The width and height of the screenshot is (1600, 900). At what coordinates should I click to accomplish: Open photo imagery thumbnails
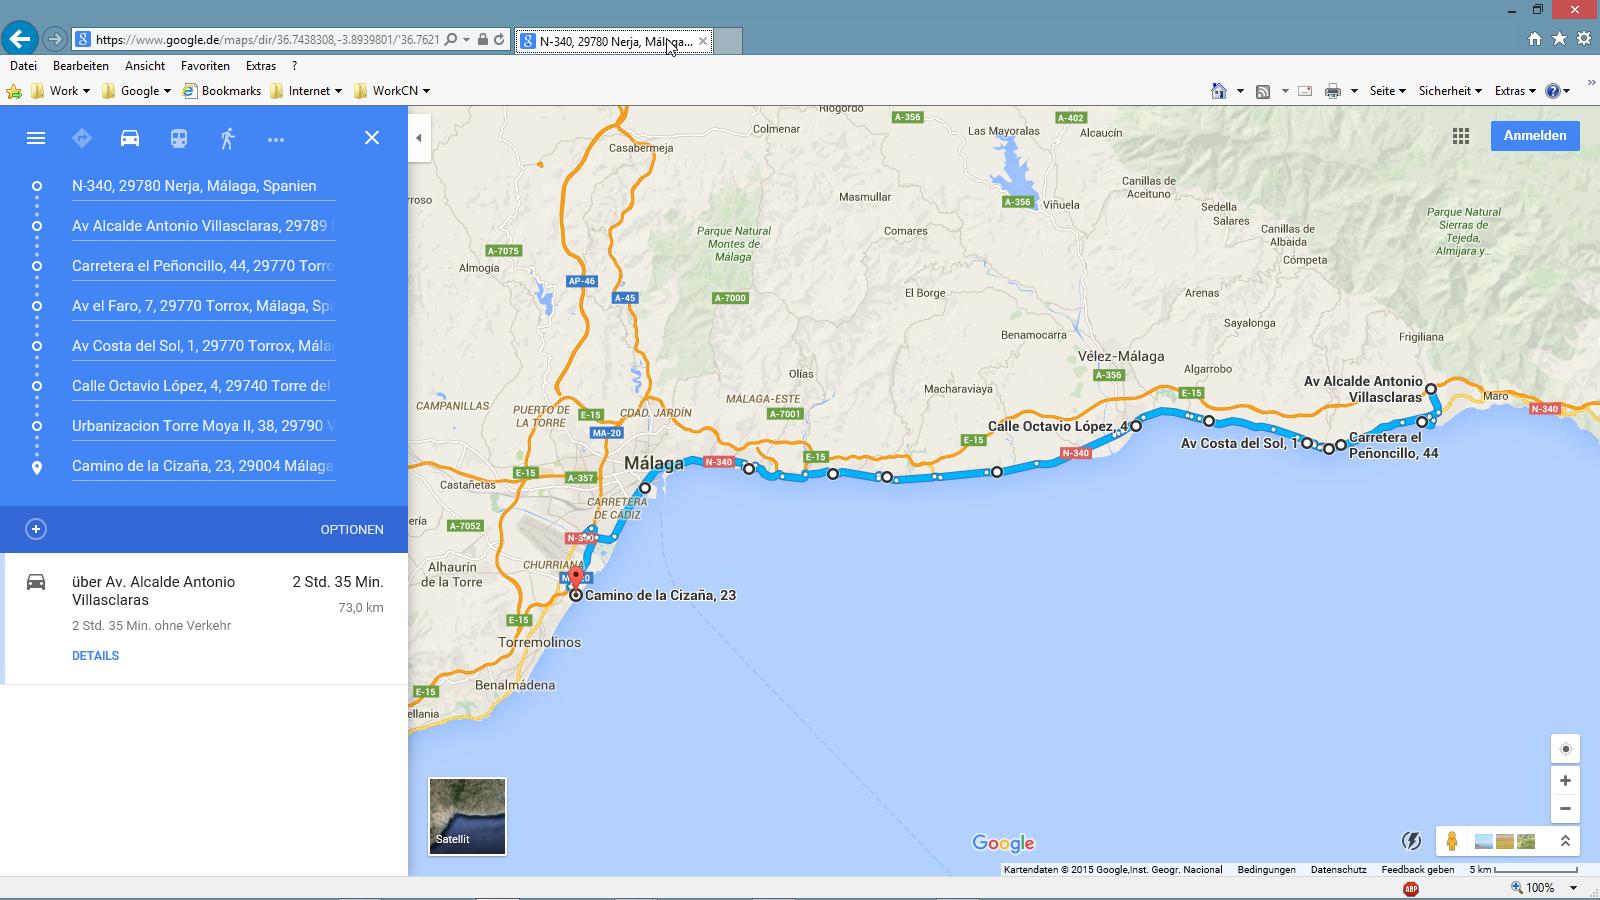click(1505, 842)
